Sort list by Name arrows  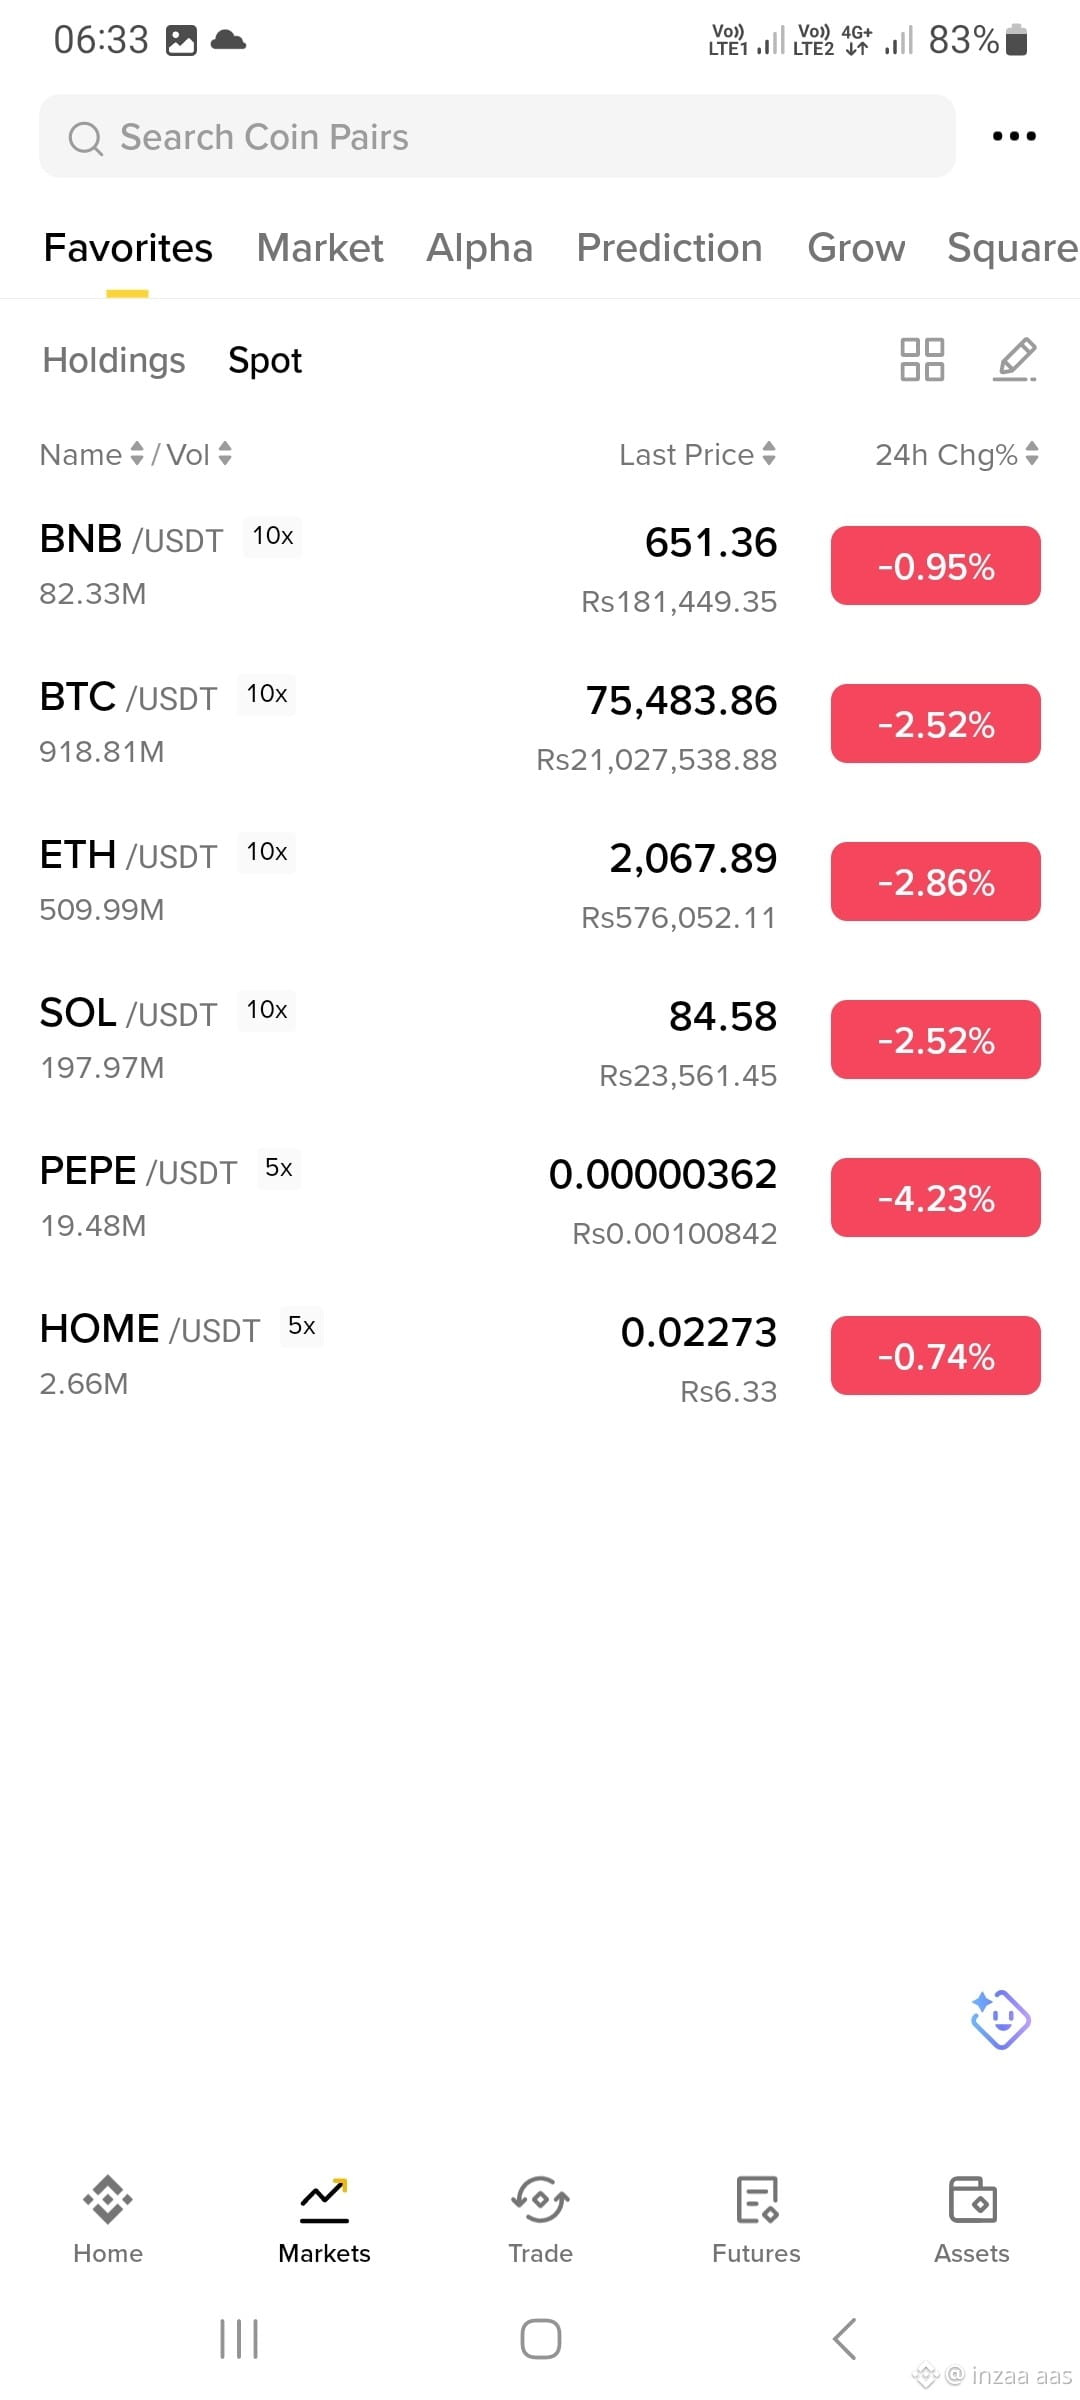(x=137, y=454)
